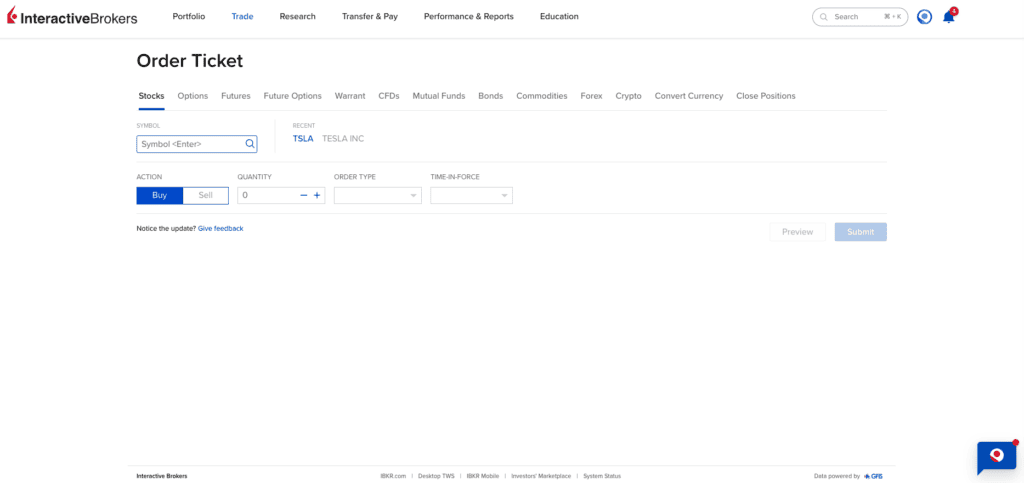Open the notifications bell icon
Image resolution: width=1024 pixels, height=483 pixels.
click(x=949, y=17)
